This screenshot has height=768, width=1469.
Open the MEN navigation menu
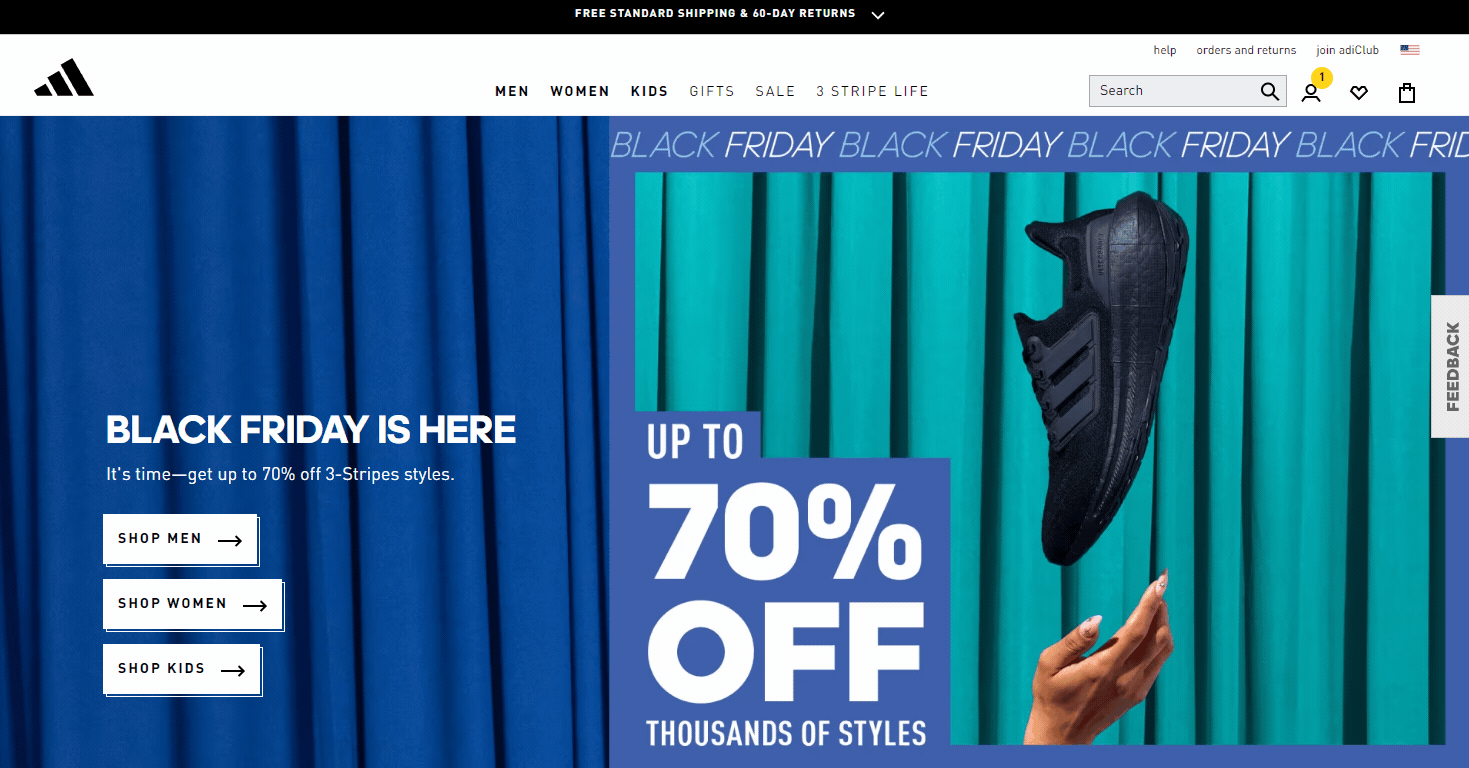(512, 91)
